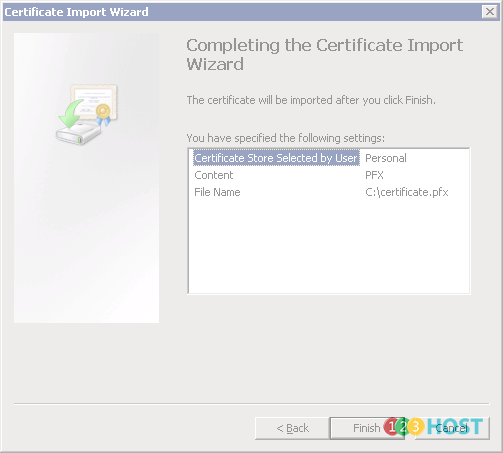
Task: Click the Personal store value
Action: click(386, 158)
